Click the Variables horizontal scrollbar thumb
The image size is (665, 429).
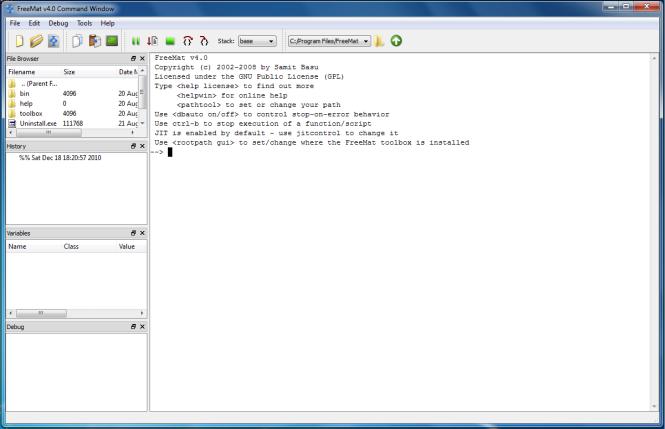pyautogui.click(x=41, y=313)
